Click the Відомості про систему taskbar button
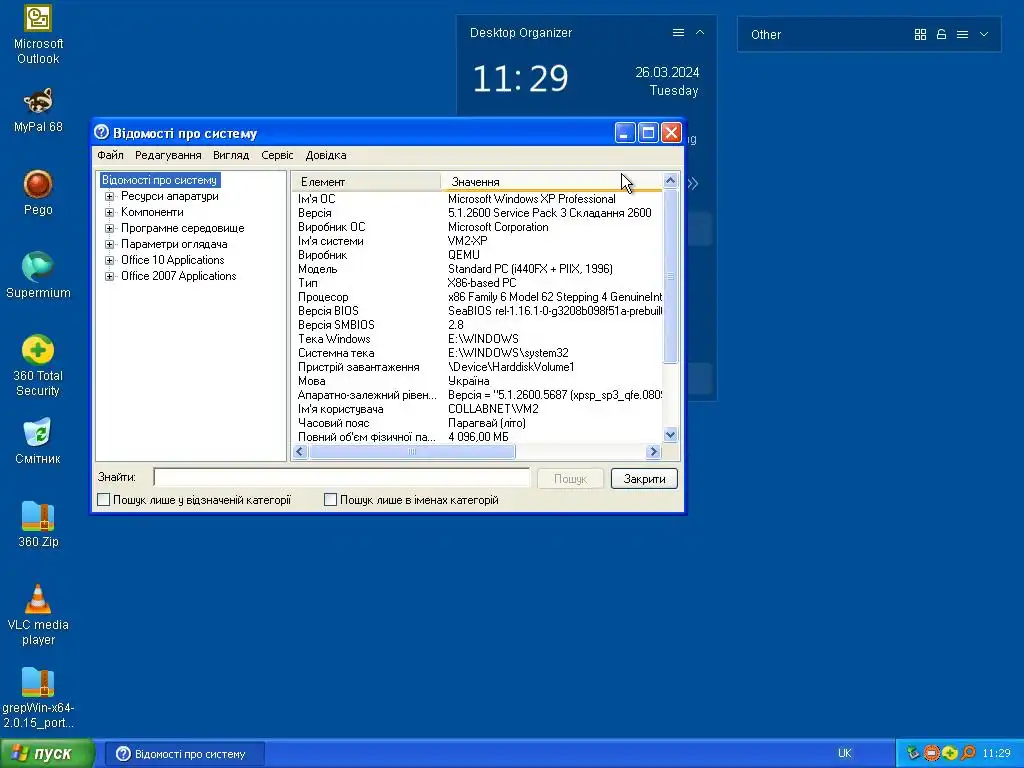The image size is (1024, 768). [x=185, y=754]
